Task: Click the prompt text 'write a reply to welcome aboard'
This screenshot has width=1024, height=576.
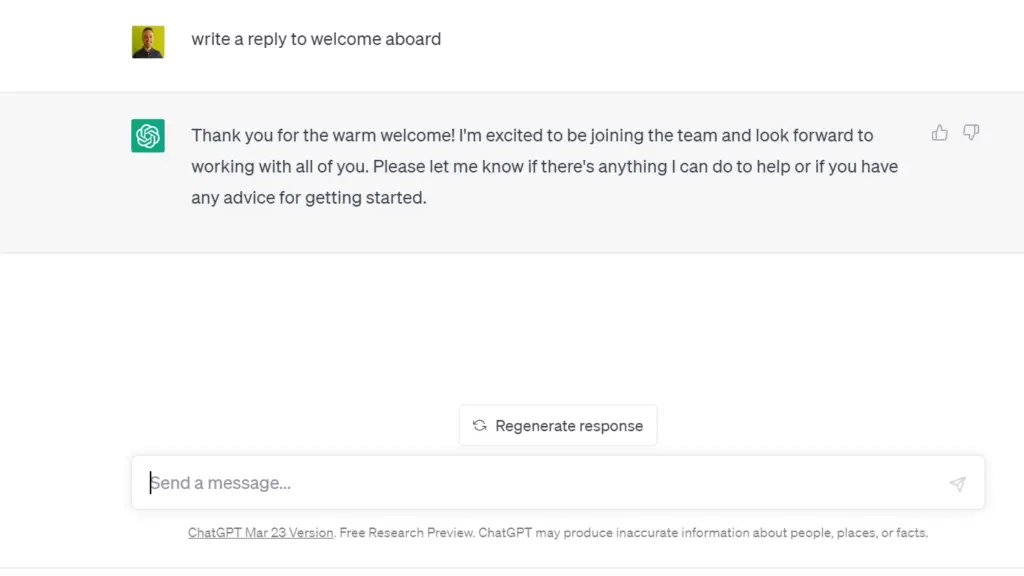Action: coord(316,39)
